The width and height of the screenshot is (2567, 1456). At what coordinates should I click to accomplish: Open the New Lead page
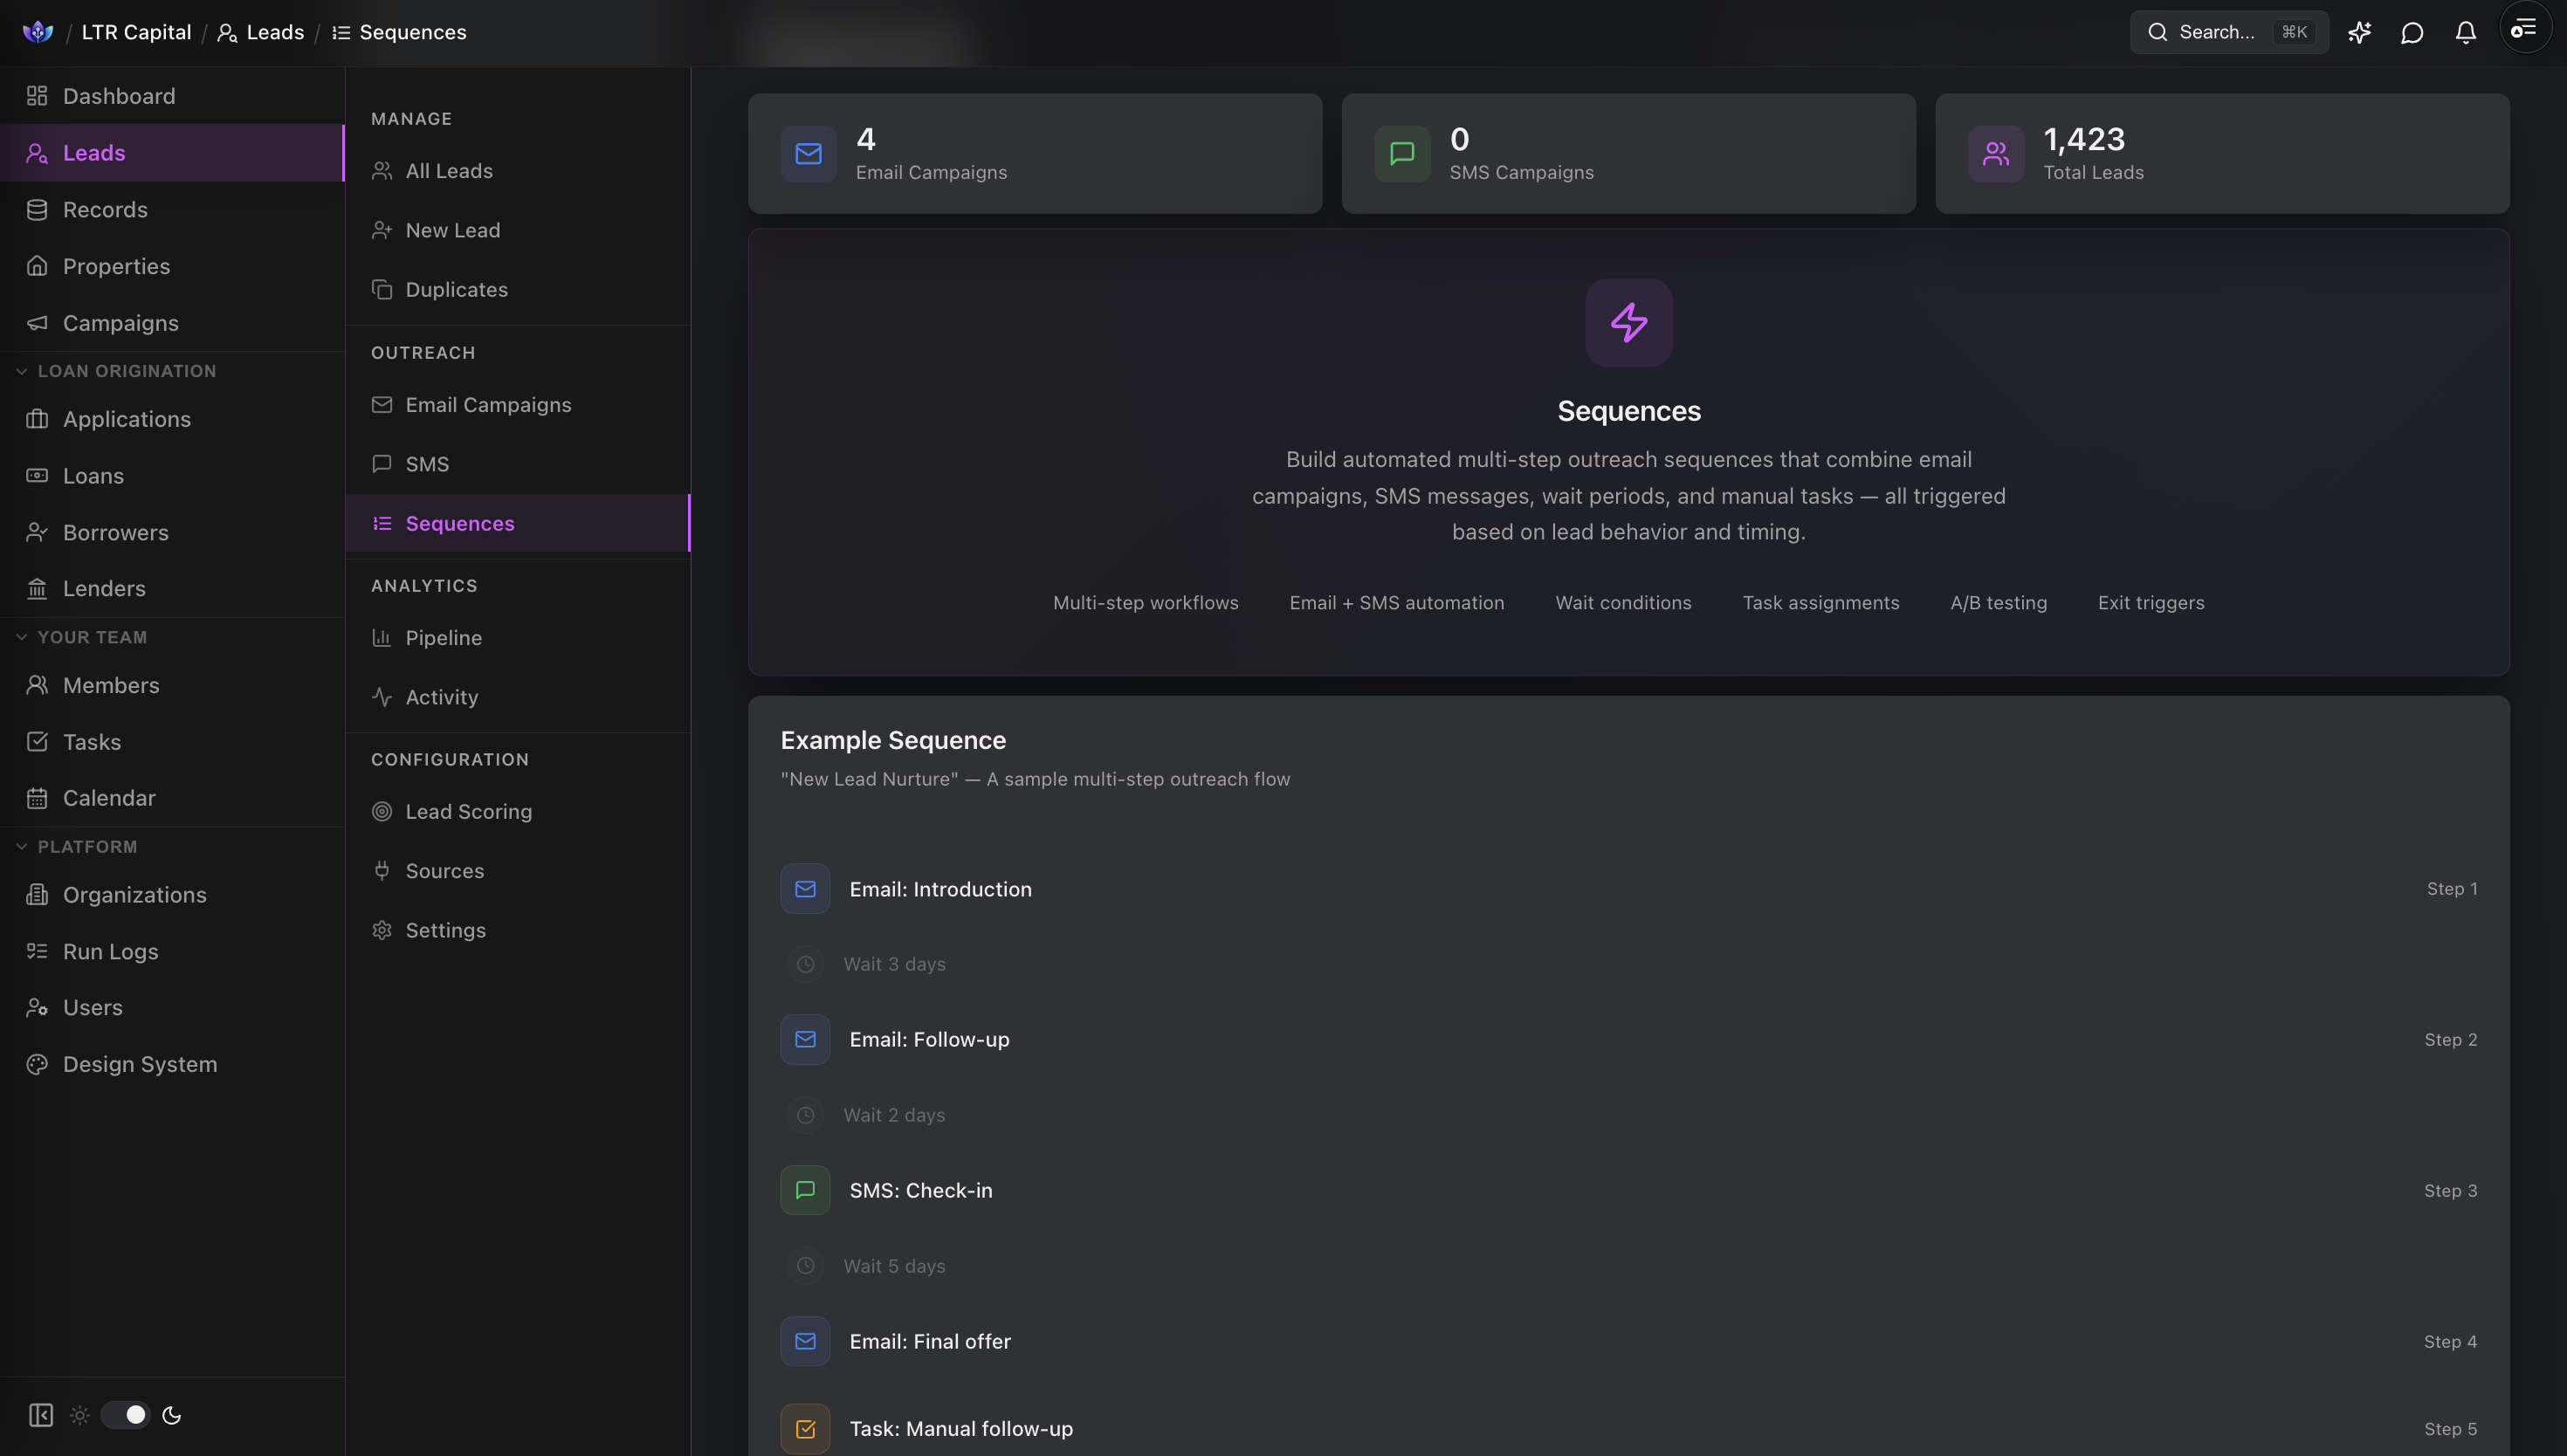(x=452, y=230)
